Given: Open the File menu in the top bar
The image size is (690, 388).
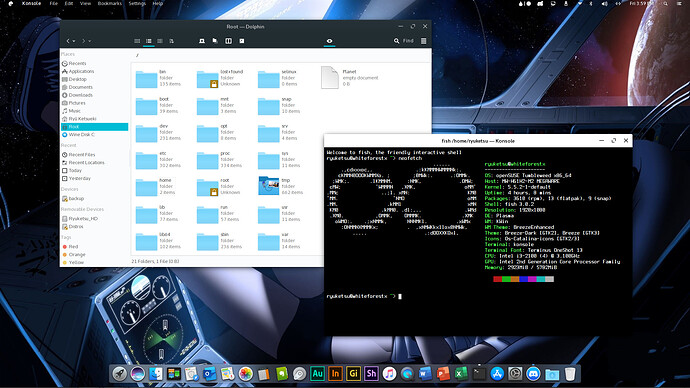Looking at the screenshot, I should [54, 3].
